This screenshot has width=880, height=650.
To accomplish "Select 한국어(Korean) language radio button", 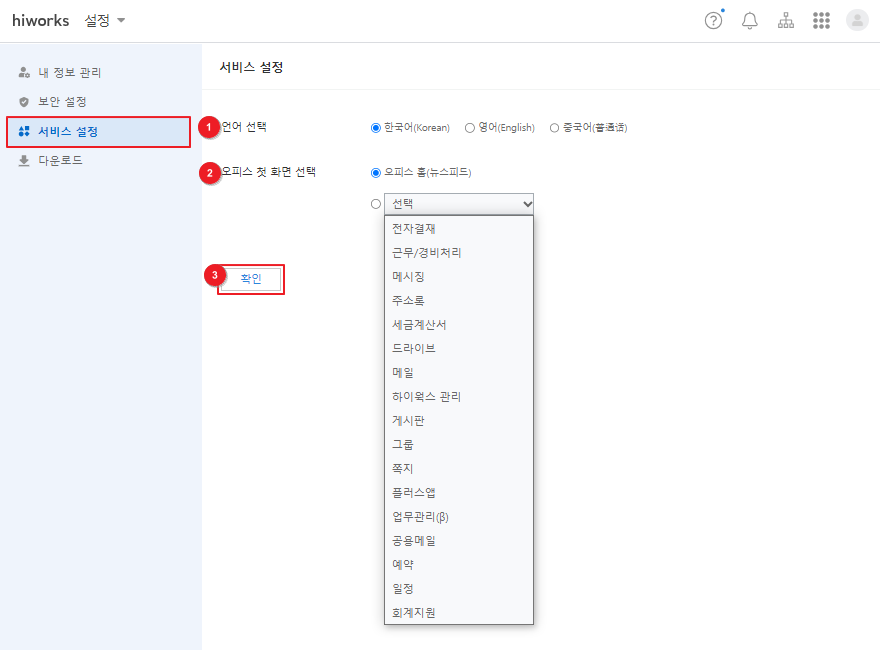I will pos(376,128).
